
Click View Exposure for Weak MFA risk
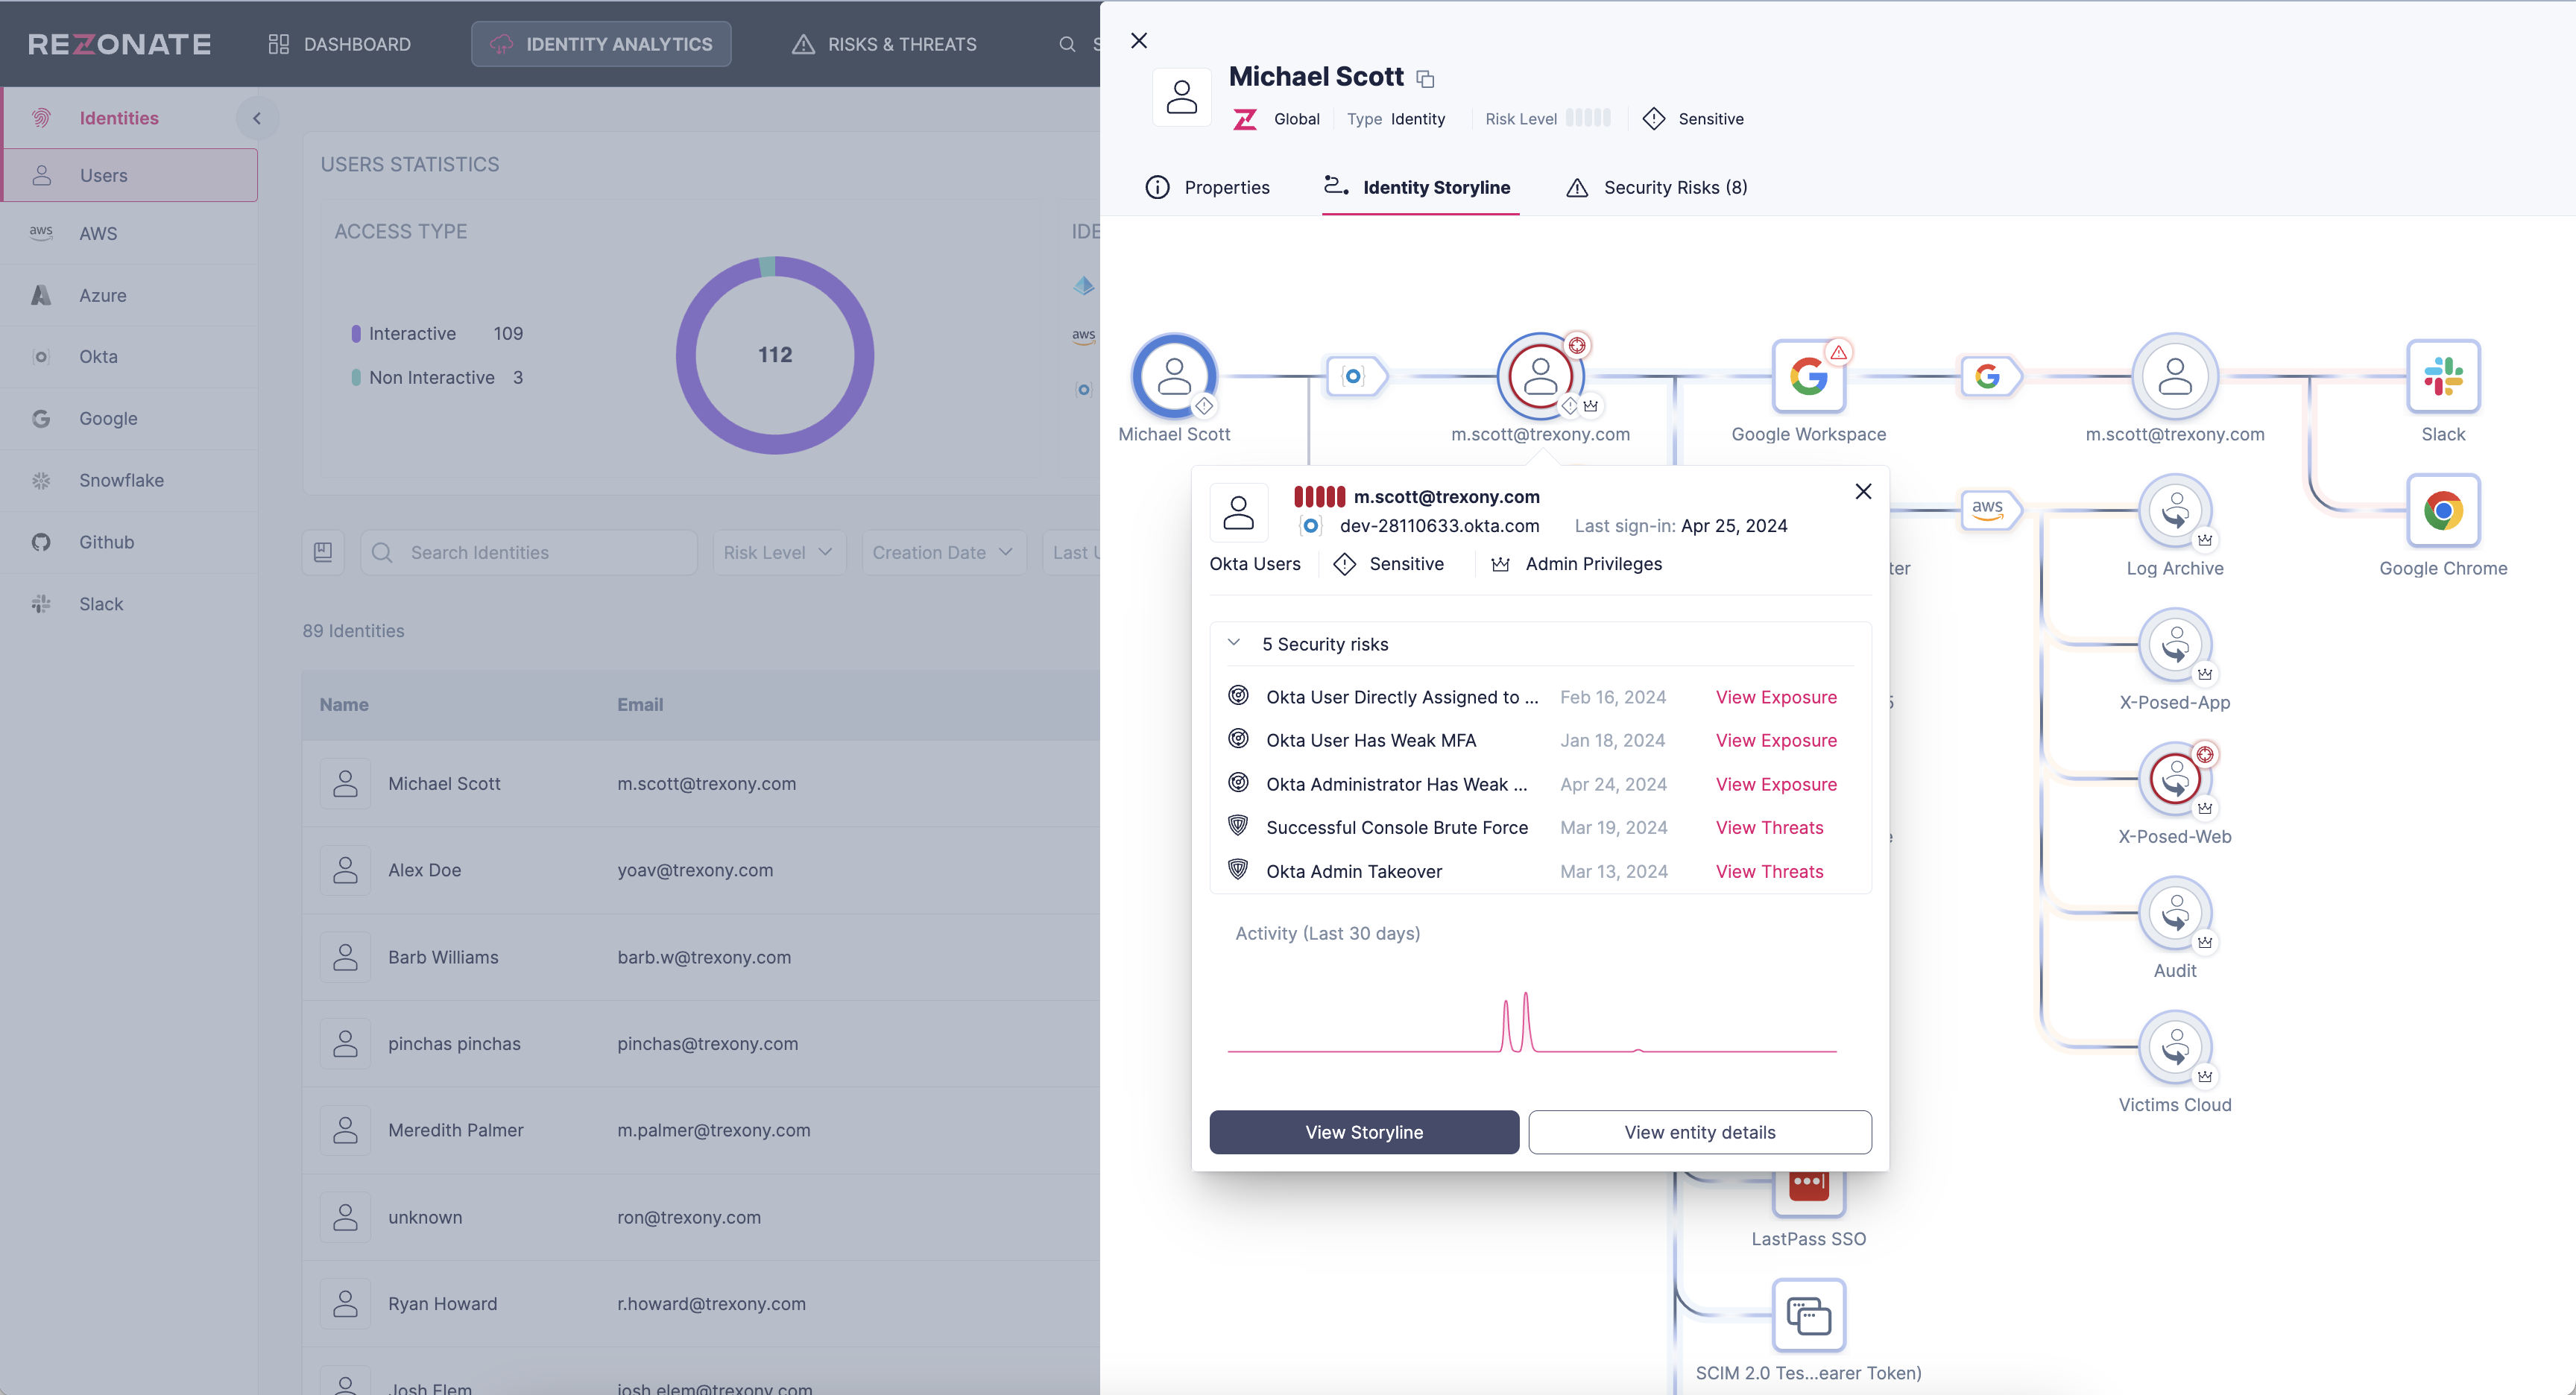tap(1775, 740)
